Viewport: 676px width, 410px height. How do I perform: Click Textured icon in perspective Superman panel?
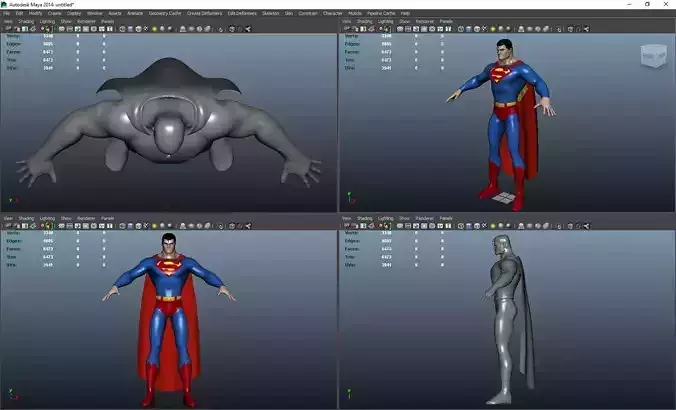[493, 29]
